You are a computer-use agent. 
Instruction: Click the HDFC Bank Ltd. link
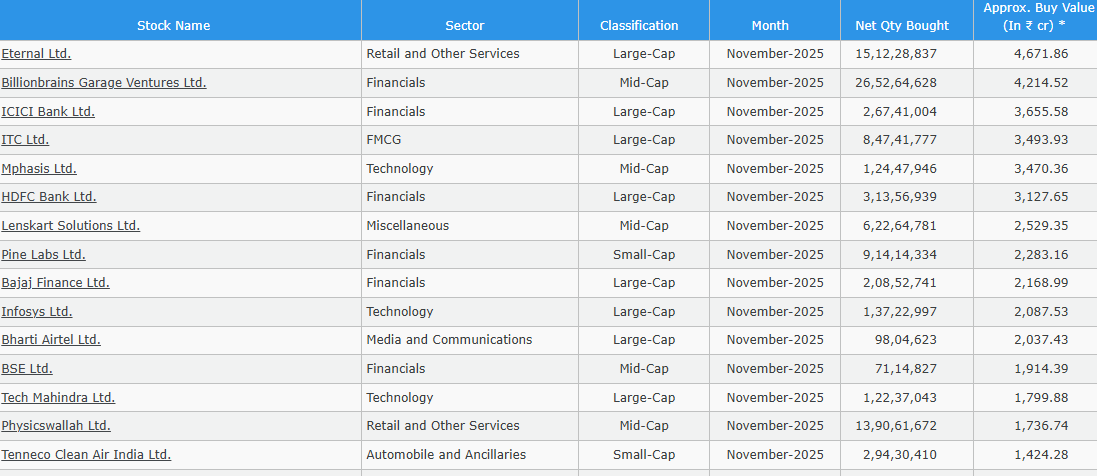(x=49, y=197)
